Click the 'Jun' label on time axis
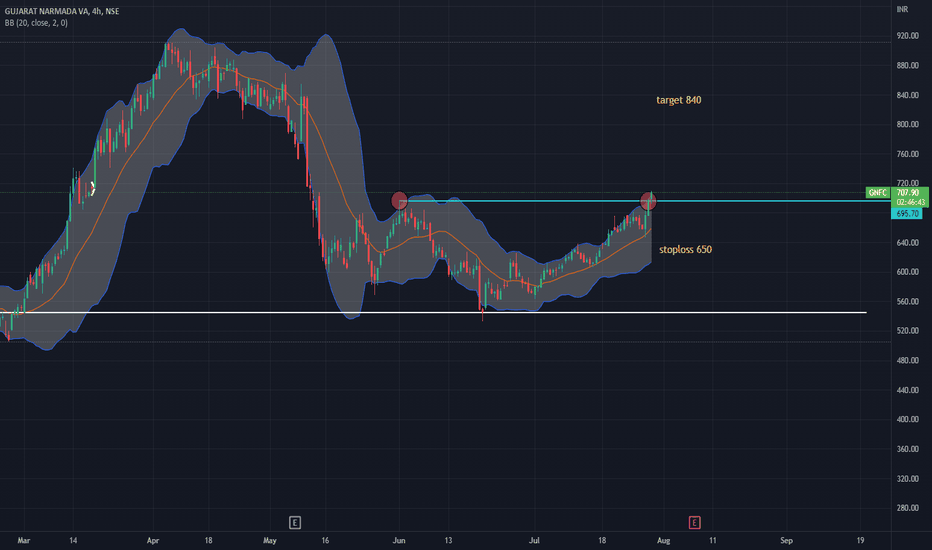Screen dimensions: 932x550 (399, 540)
